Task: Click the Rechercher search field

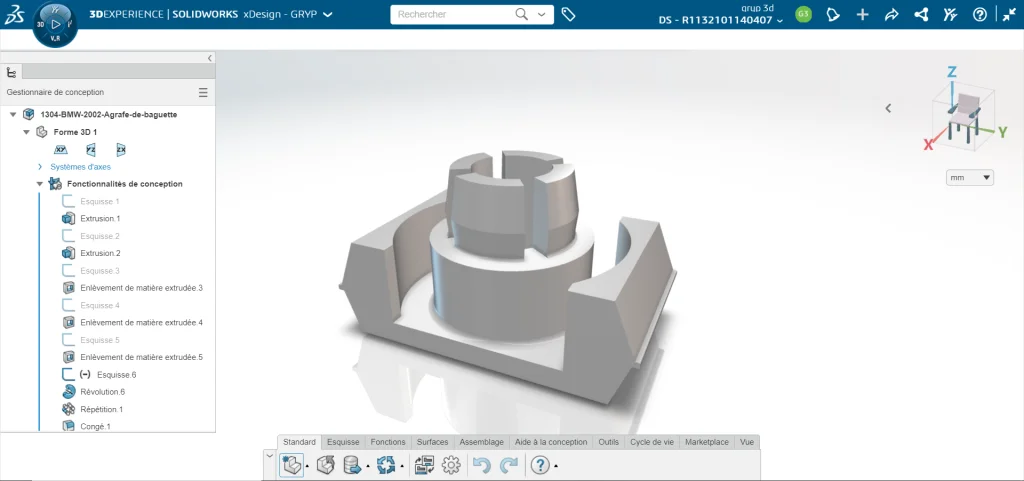Action: (453, 15)
